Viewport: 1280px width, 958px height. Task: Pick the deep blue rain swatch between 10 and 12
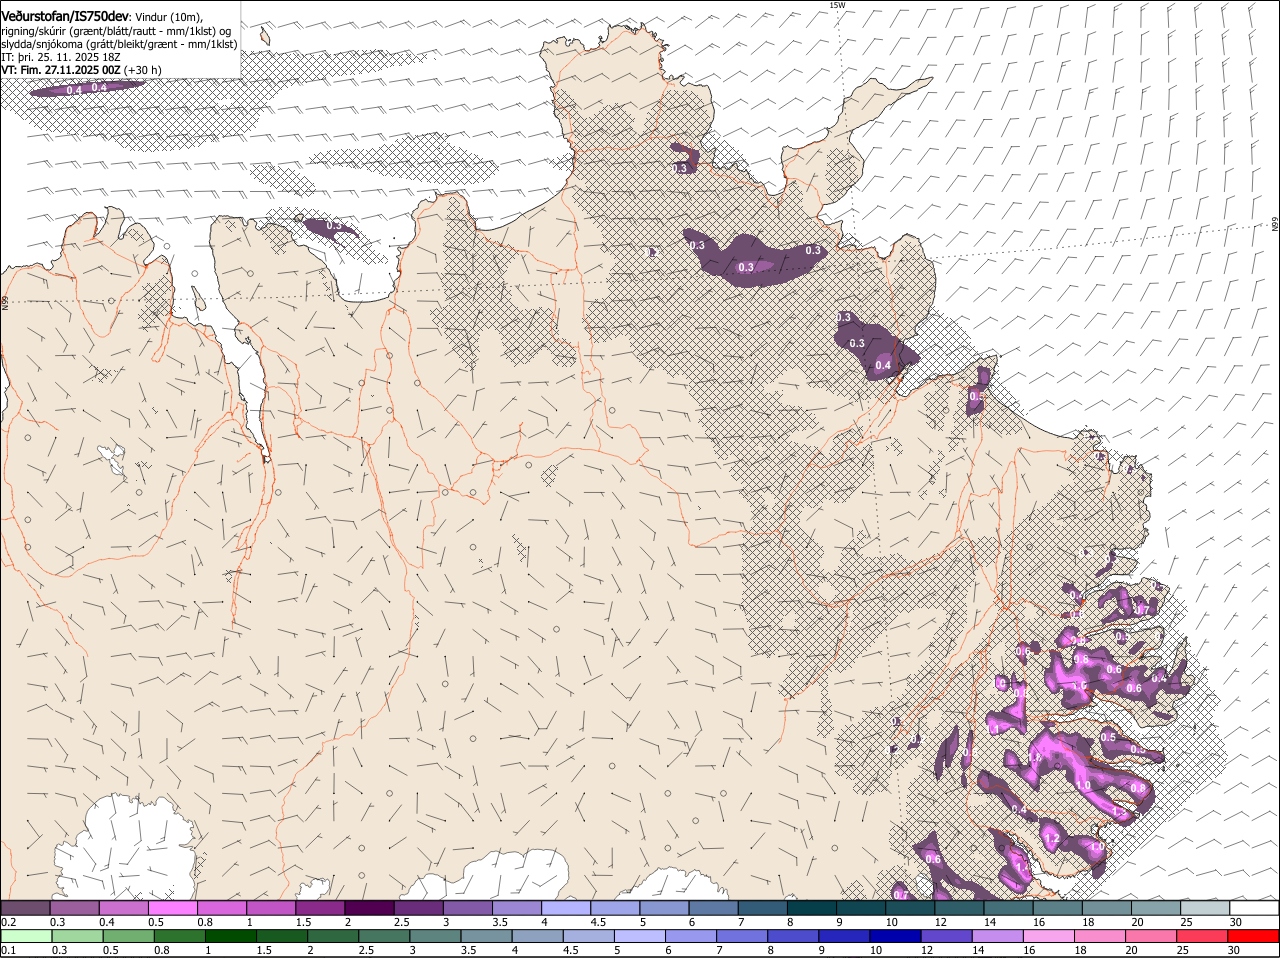895,936
